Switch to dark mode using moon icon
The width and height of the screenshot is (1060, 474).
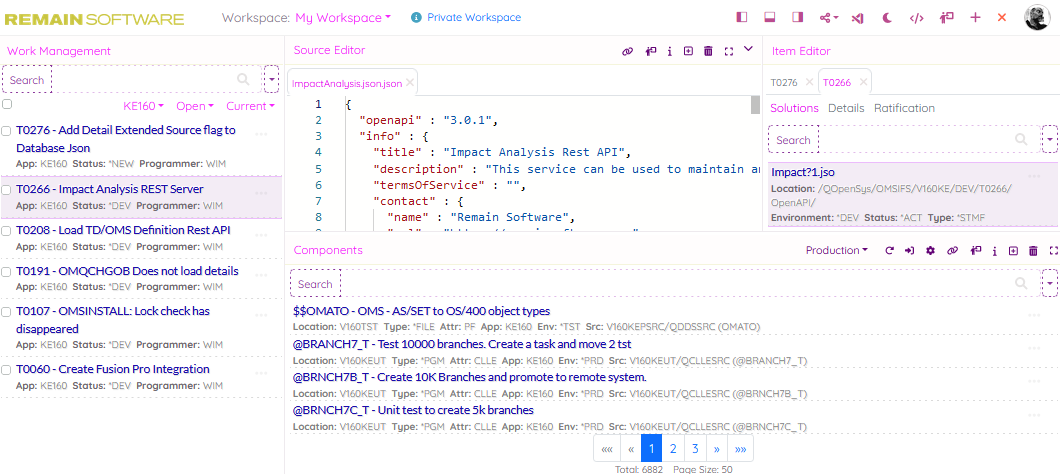887,18
